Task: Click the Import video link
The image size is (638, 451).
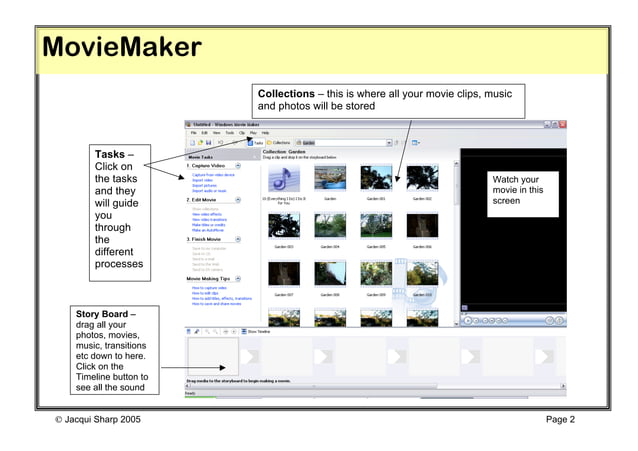Action: tap(203, 180)
